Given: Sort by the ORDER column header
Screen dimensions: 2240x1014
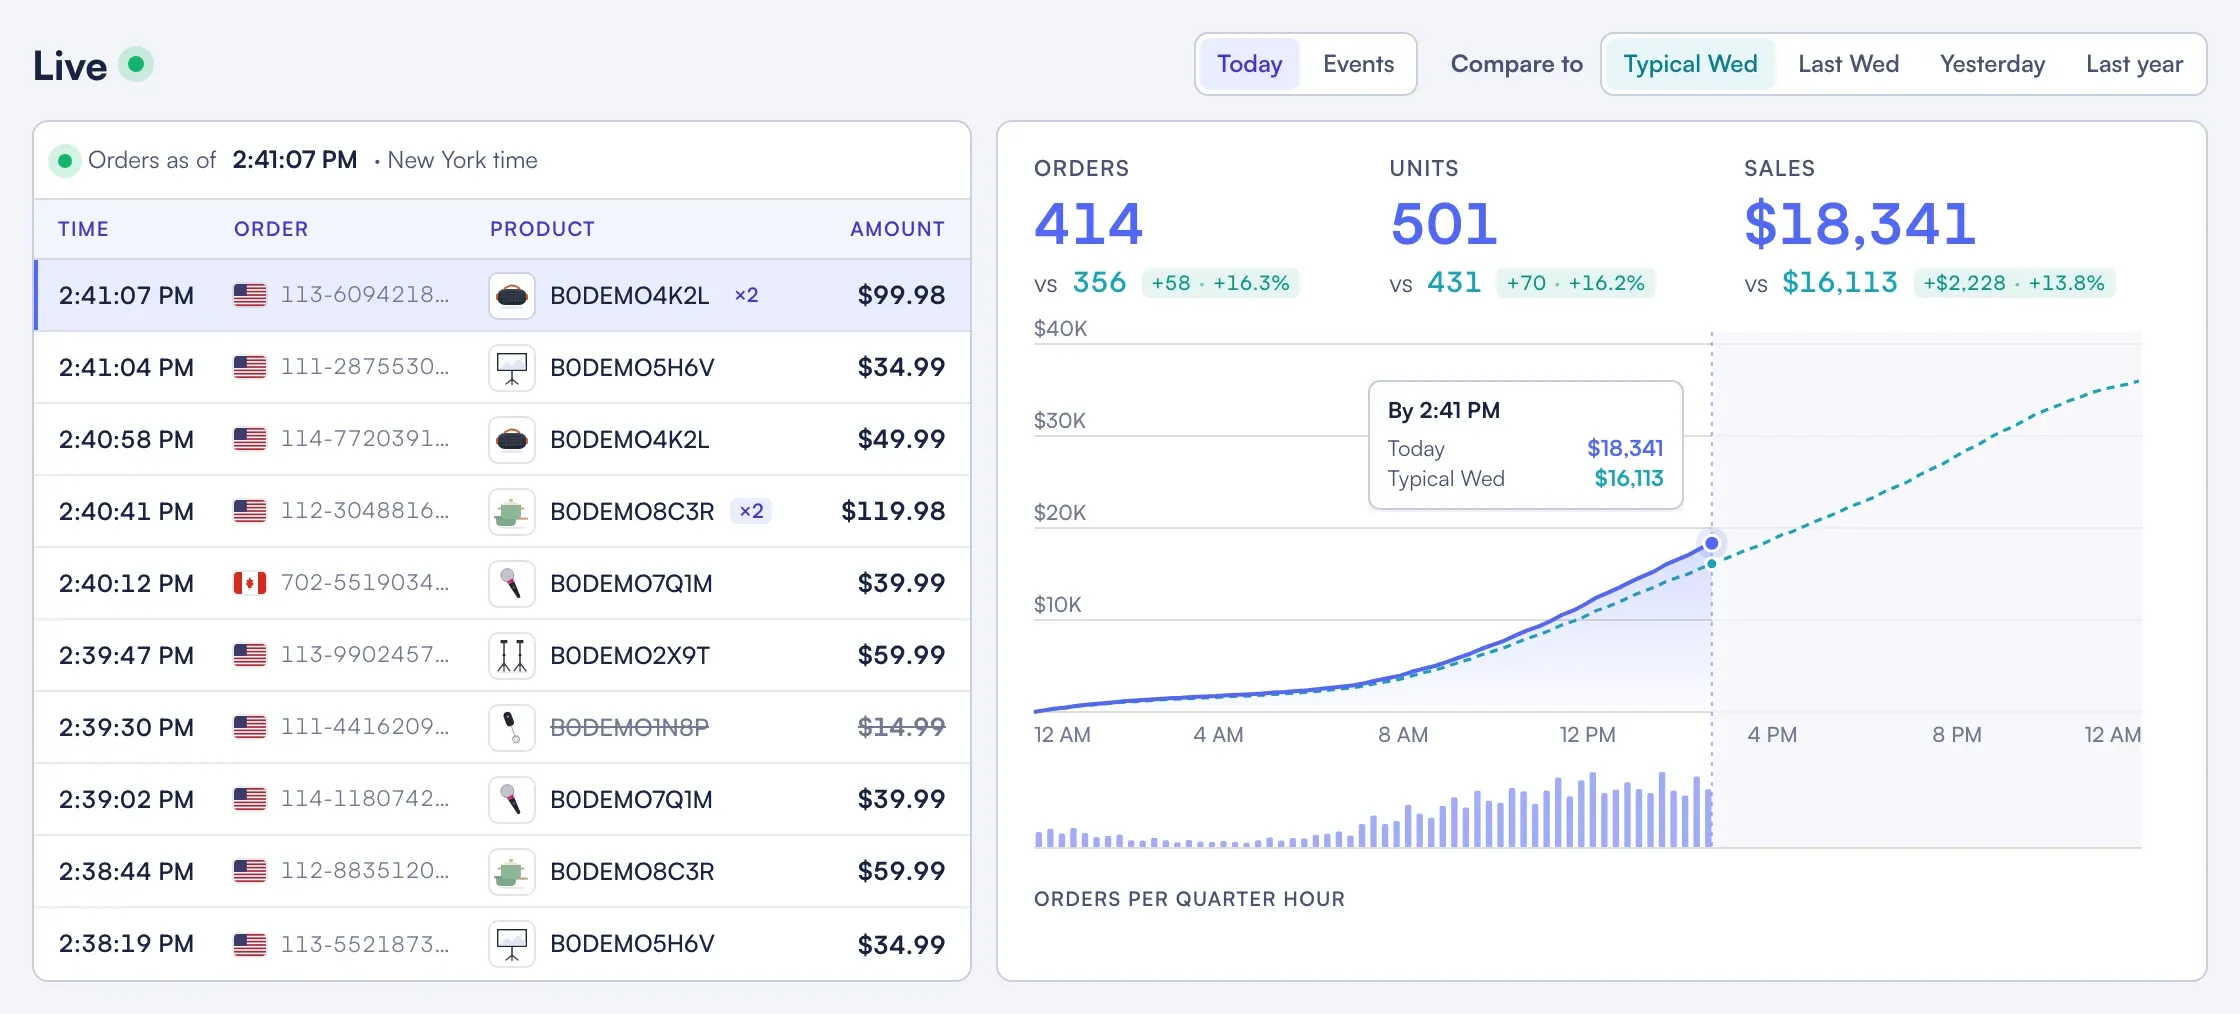Looking at the screenshot, I should (x=271, y=229).
